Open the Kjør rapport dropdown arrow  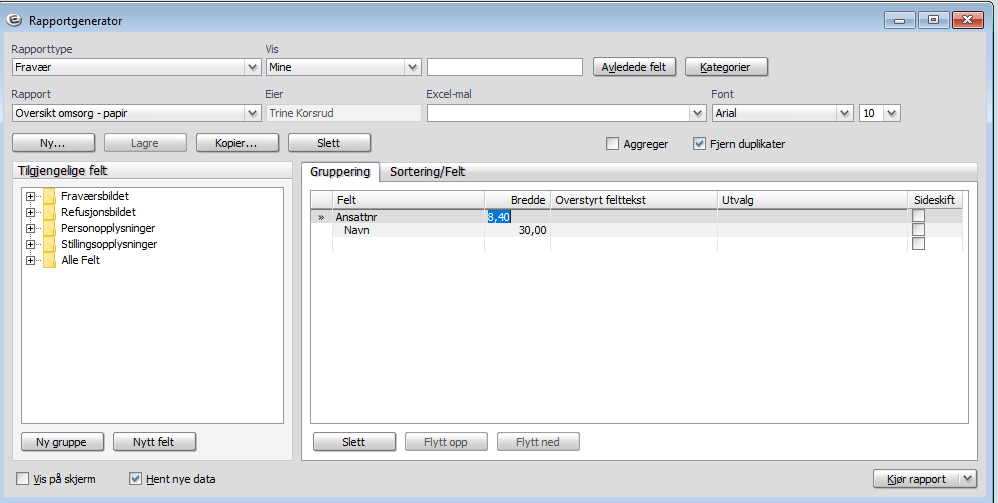coord(968,479)
